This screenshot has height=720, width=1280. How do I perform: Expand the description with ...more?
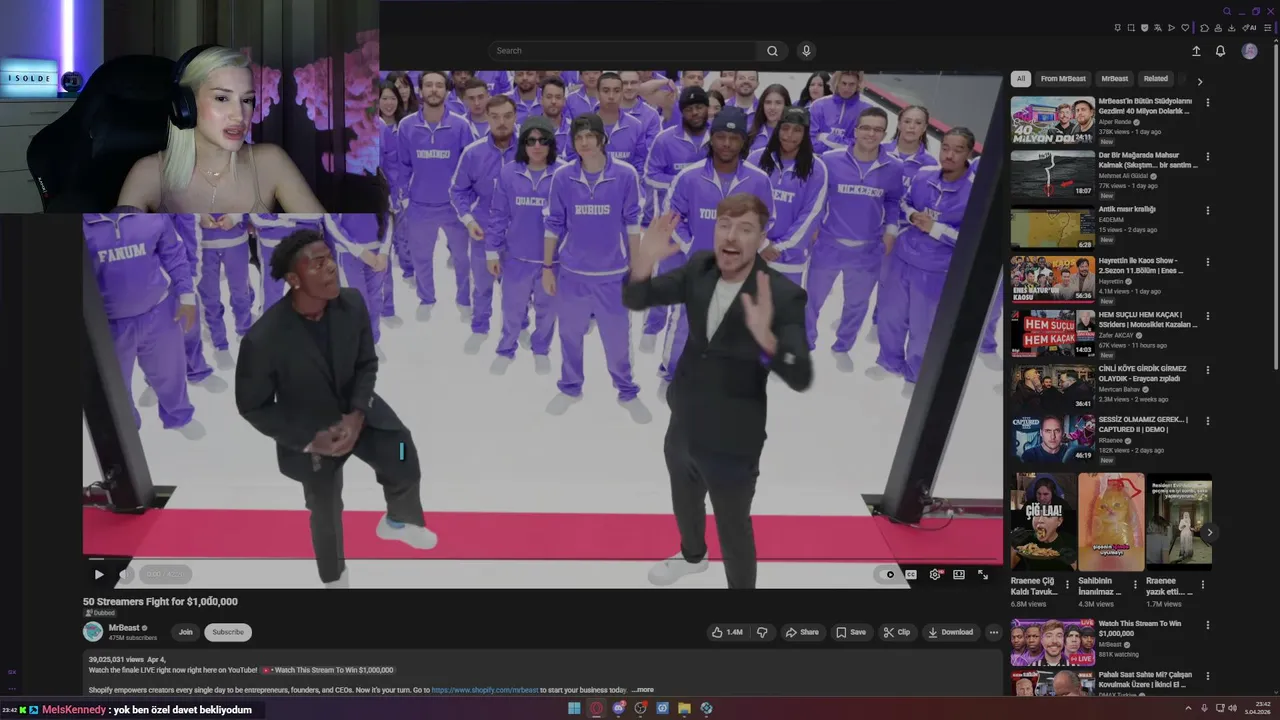(642, 690)
